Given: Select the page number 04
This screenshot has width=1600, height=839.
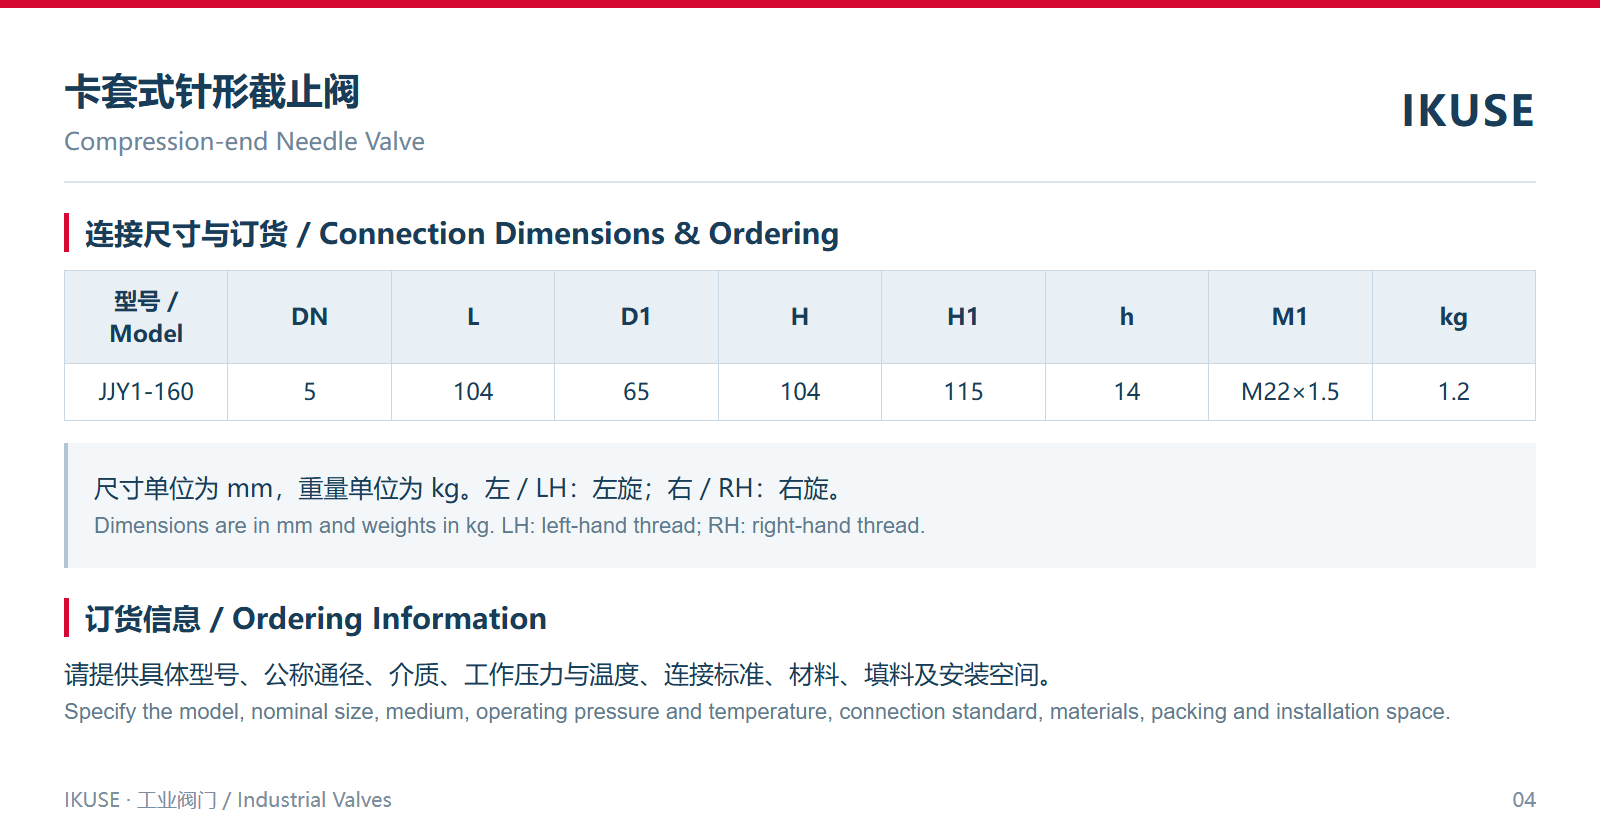Looking at the screenshot, I should click(x=1524, y=800).
